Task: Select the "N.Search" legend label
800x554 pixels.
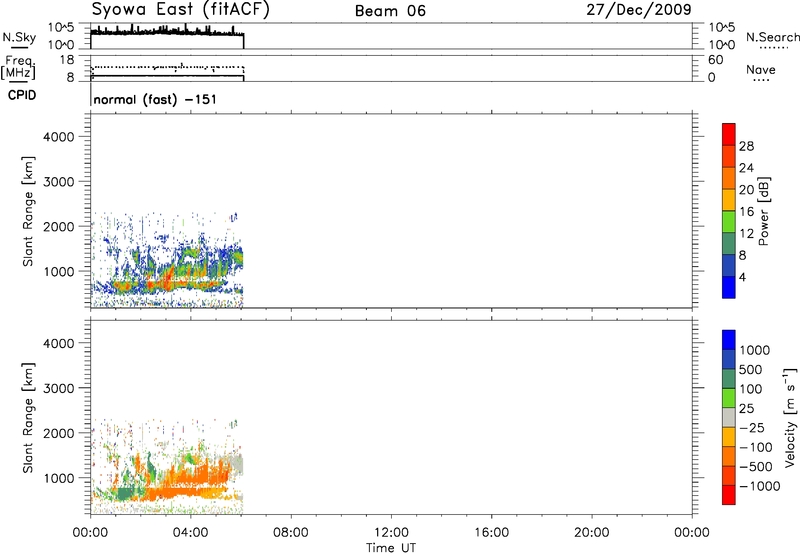Action: 772,37
